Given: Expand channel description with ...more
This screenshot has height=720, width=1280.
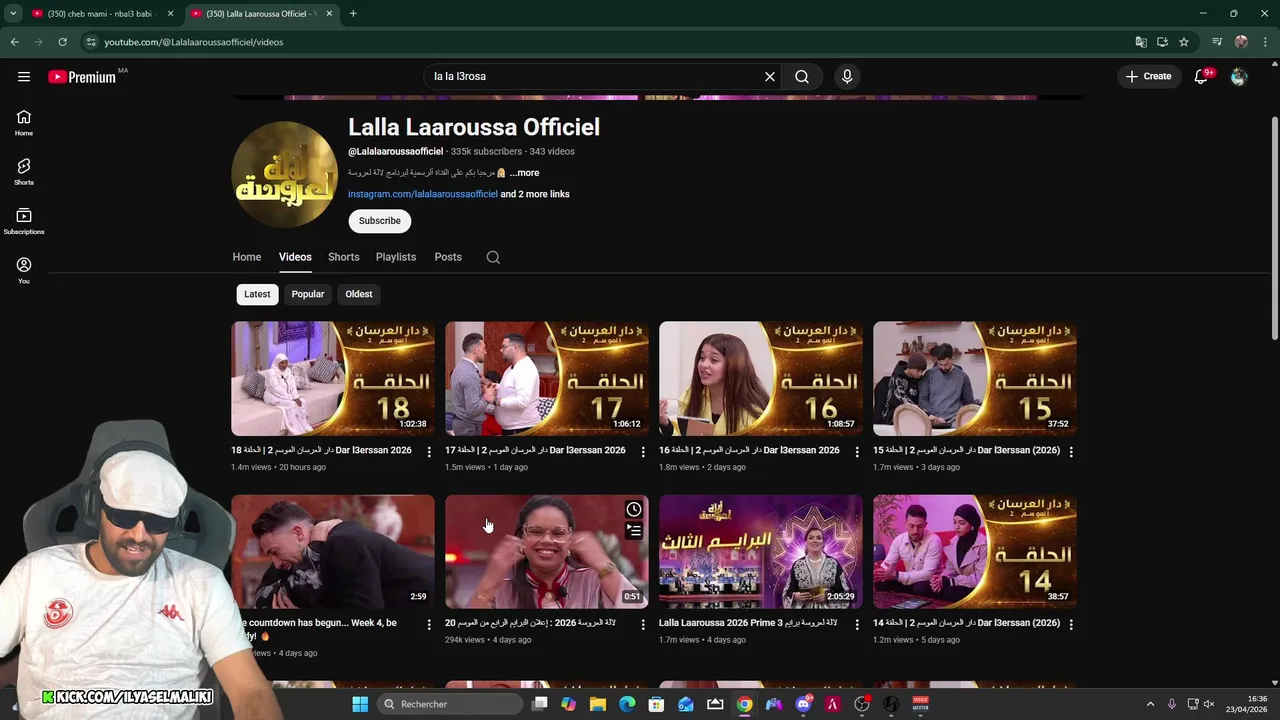Looking at the screenshot, I should pyautogui.click(x=524, y=173).
